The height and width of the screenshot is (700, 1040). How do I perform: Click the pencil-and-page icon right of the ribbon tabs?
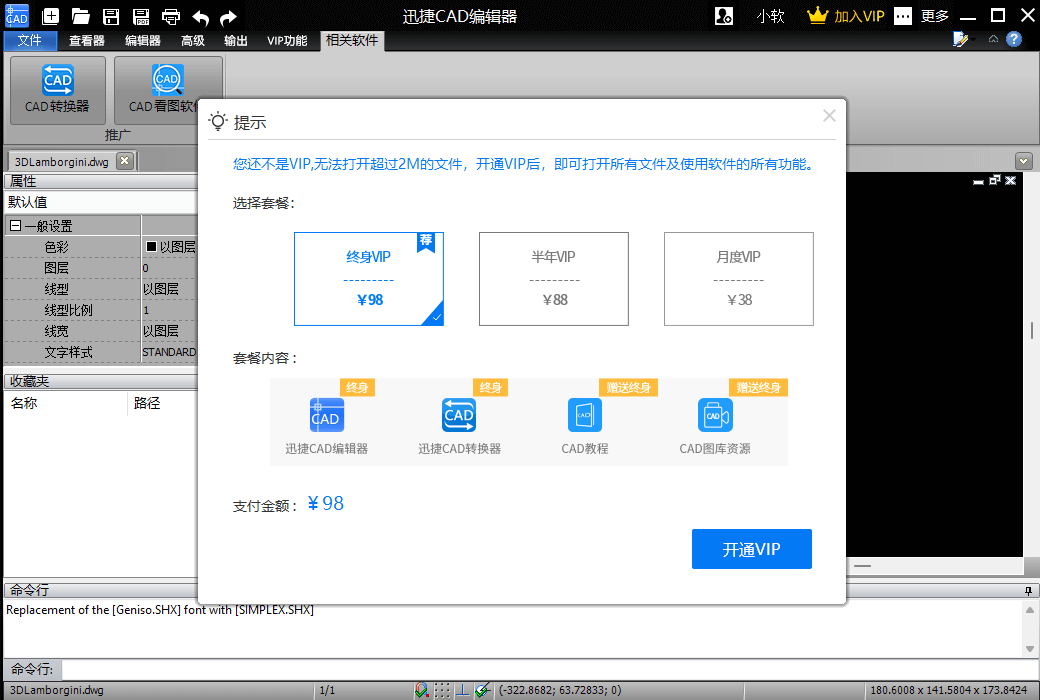[x=960, y=40]
